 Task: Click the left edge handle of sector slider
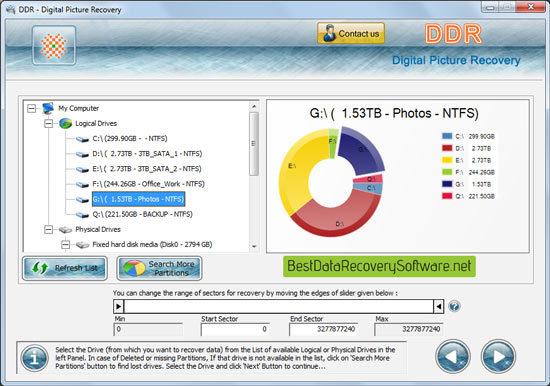point(119,307)
